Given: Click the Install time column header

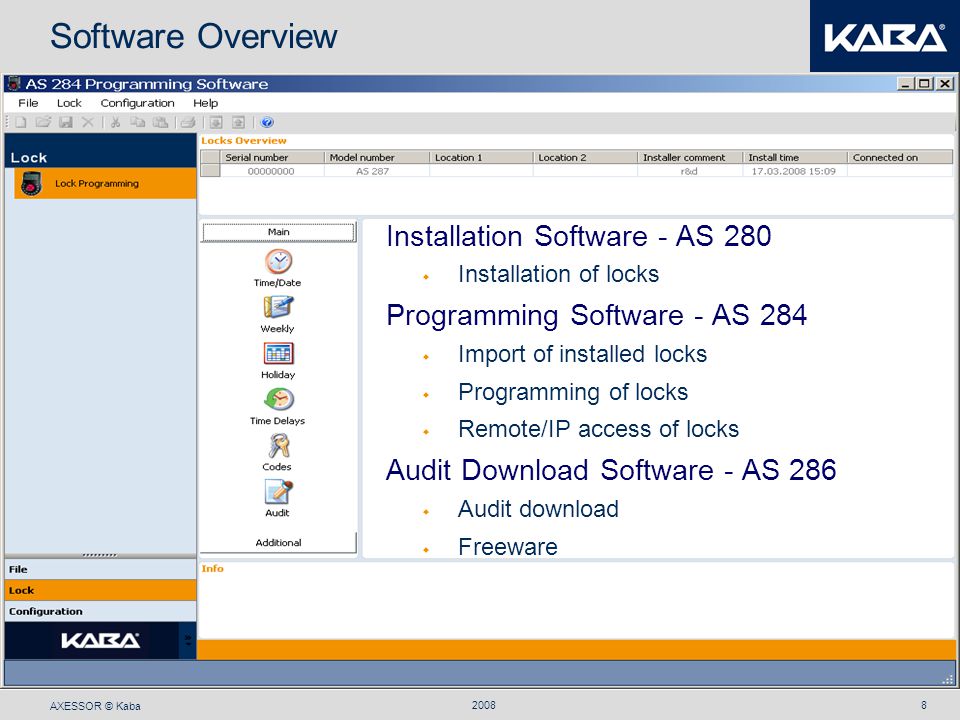Looking at the screenshot, I should point(795,157).
